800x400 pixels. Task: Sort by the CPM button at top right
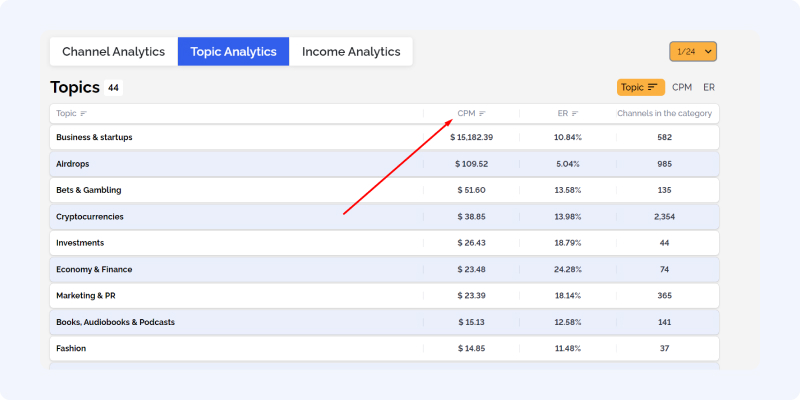coord(682,87)
